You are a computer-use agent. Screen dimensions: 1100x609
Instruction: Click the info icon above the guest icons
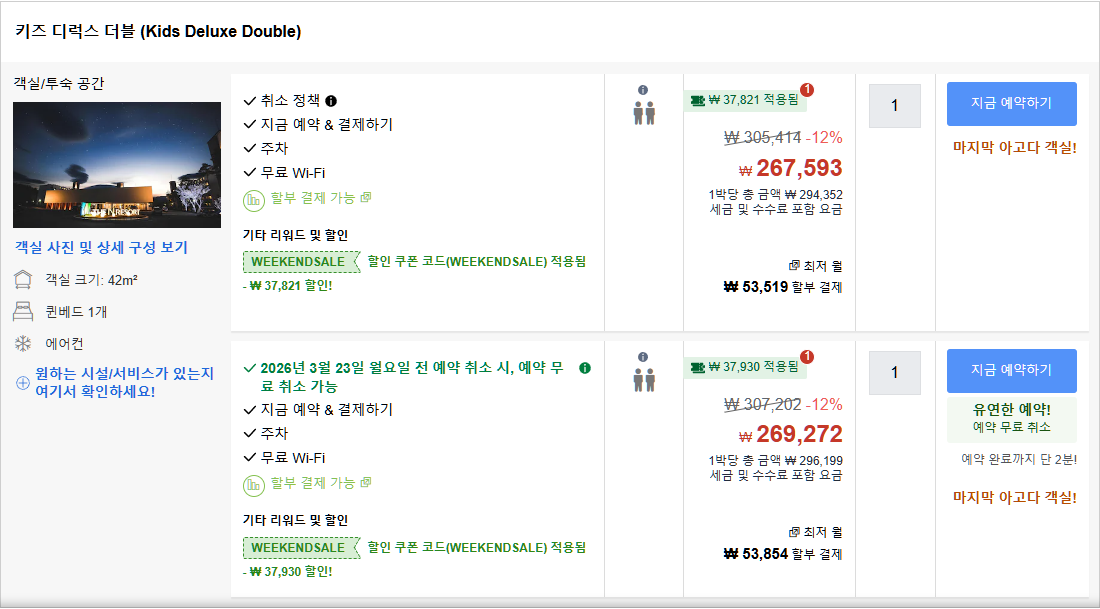(x=643, y=89)
